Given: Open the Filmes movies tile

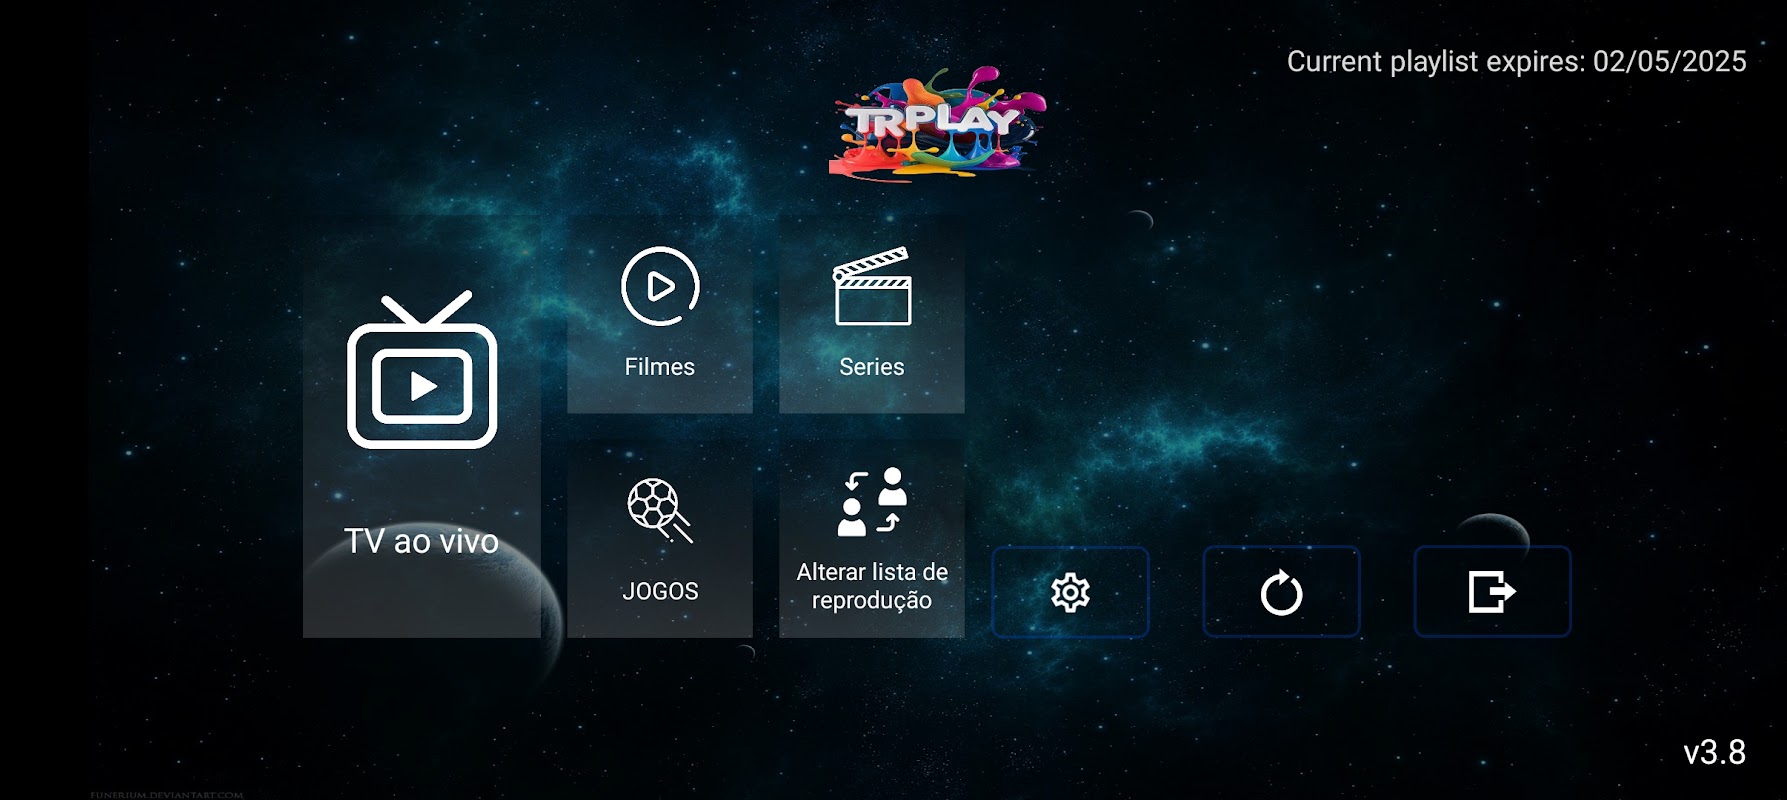Looking at the screenshot, I should coord(660,314).
